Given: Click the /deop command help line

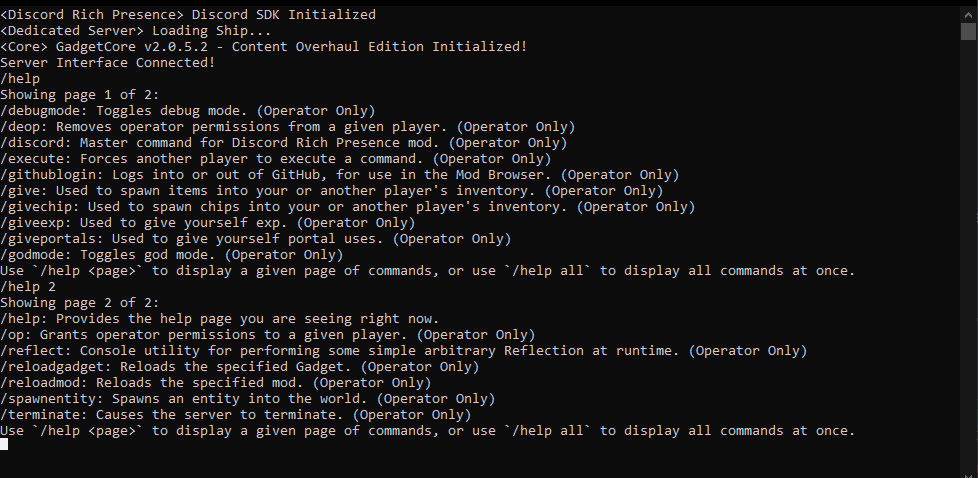Looking at the screenshot, I should (x=288, y=127).
